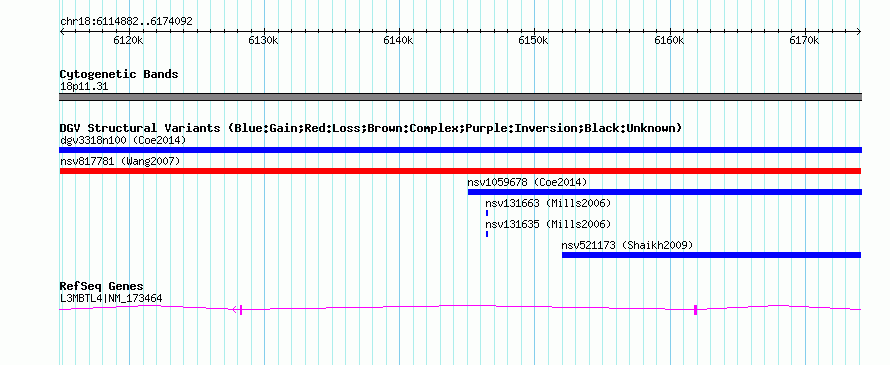Select the nsv1059678 blue variant bar
890x365 pixels.
(665, 192)
